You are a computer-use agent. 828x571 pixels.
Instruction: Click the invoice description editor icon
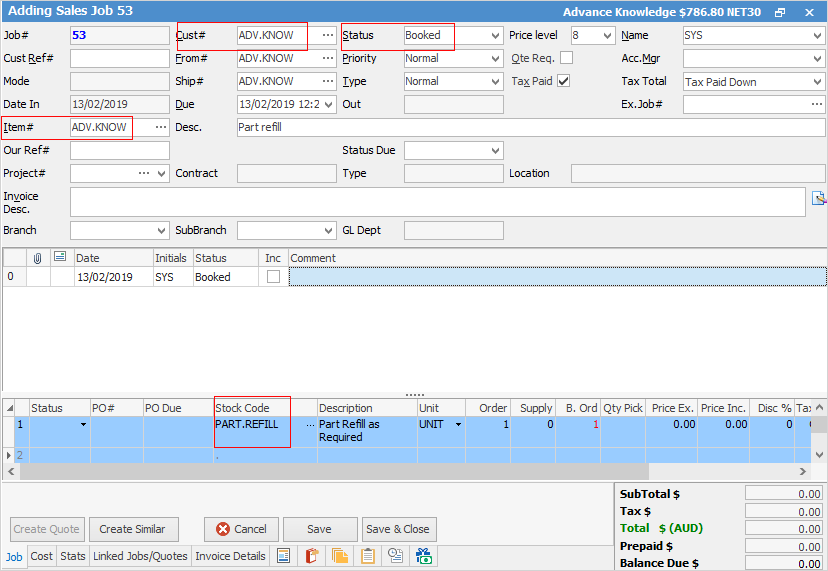(x=819, y=197)
